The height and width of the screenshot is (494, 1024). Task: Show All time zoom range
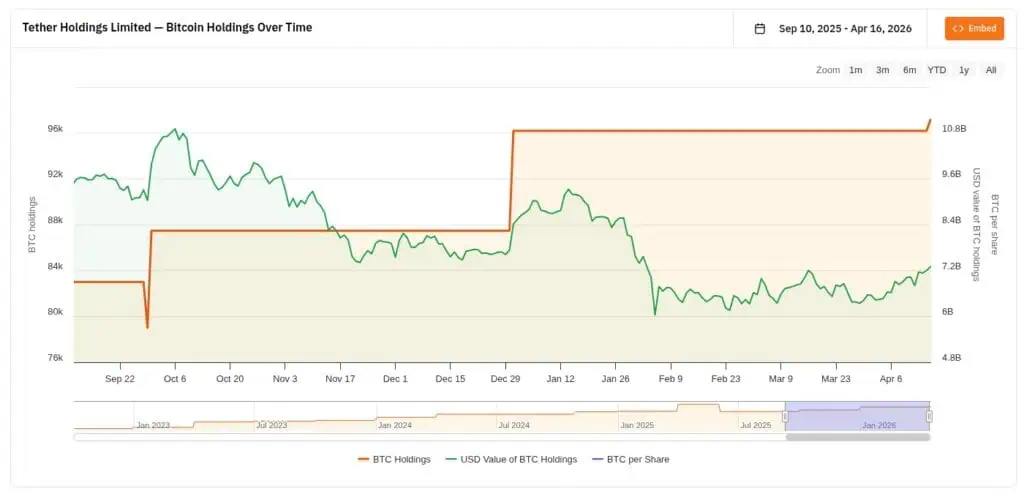tap(990, 70)
